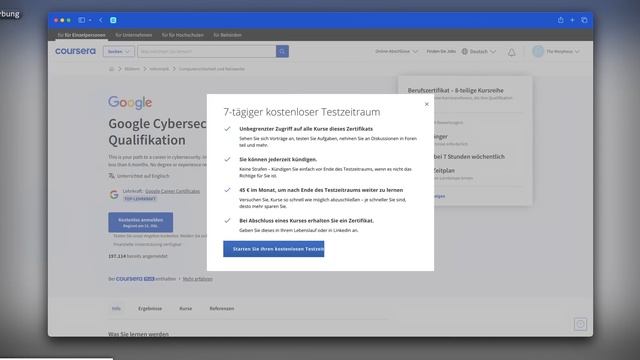
Task: Switch to the Ergebnisse tab
Action: point(150,309)
